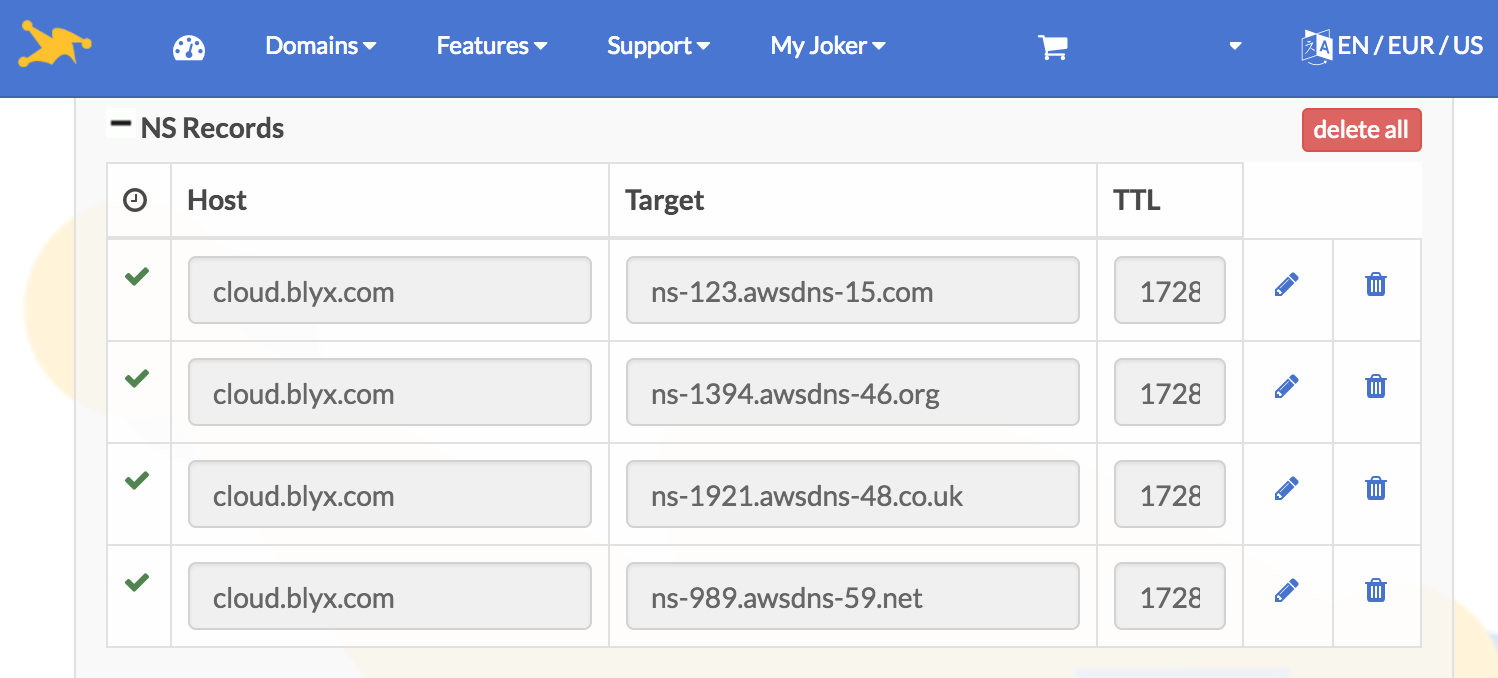Click TTL field of ns-123.awsdns-15.com row
The height and width of the screenshot is (678, 1498).
tap(1170, 291)
